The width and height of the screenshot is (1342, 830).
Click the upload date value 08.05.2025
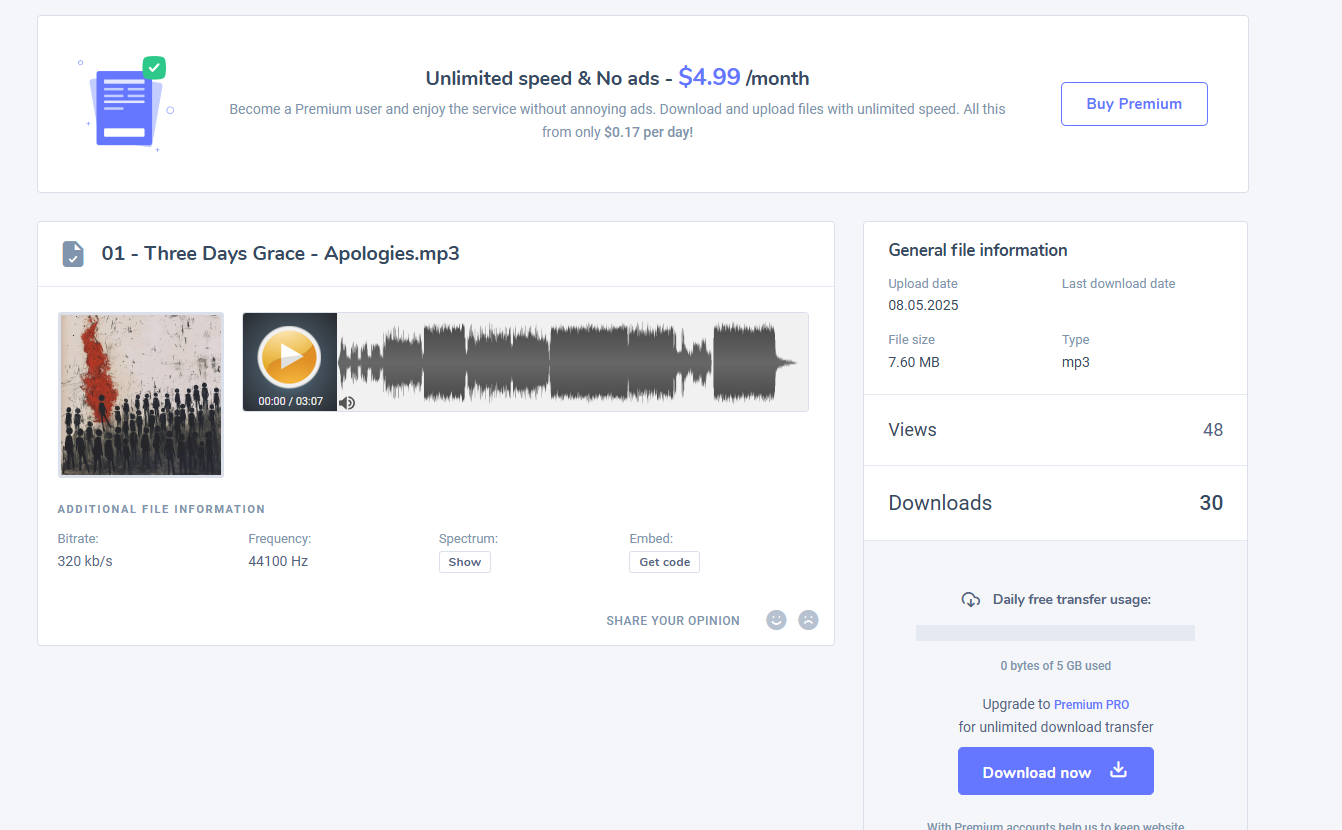tap(923, 305)
